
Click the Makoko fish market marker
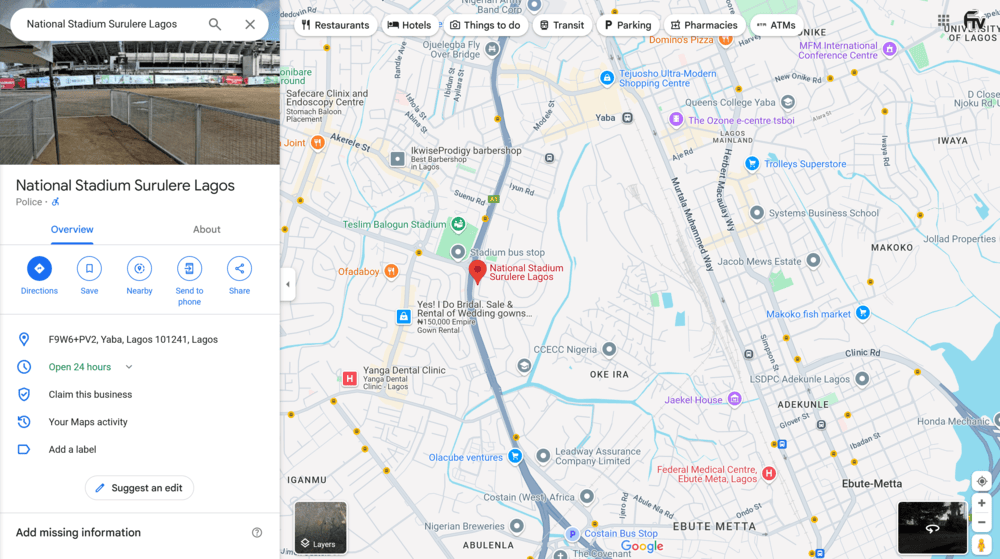863,313
